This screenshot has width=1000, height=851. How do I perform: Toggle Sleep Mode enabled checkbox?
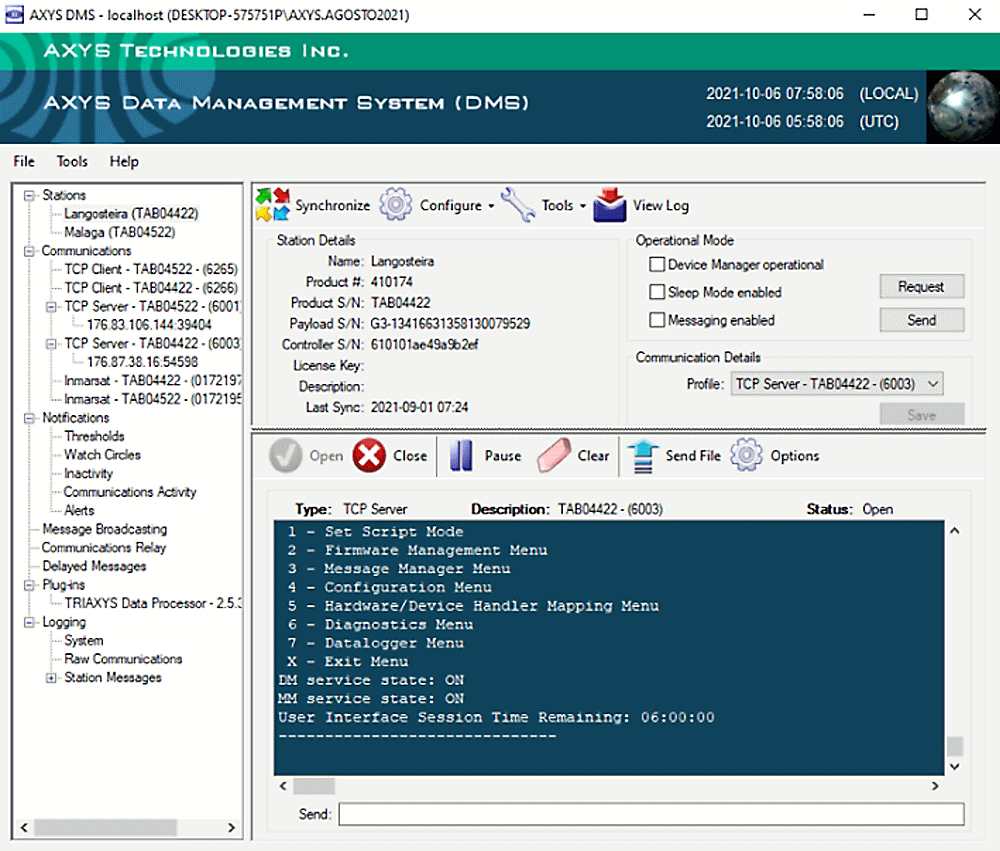(x=657, y=293)
